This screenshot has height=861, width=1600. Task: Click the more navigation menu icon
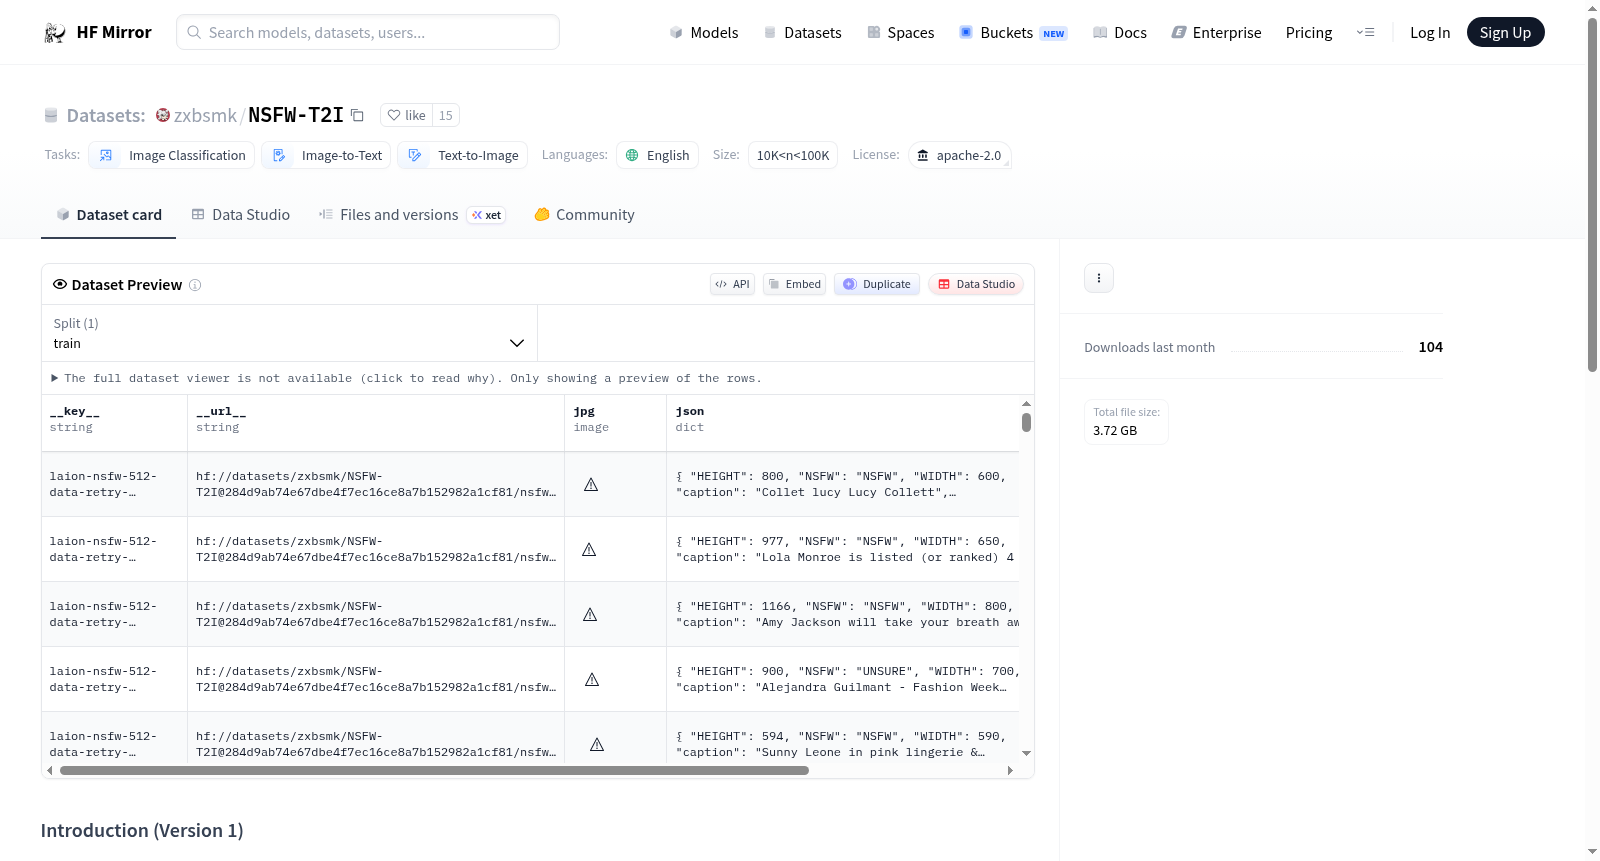pos(1365,32)
